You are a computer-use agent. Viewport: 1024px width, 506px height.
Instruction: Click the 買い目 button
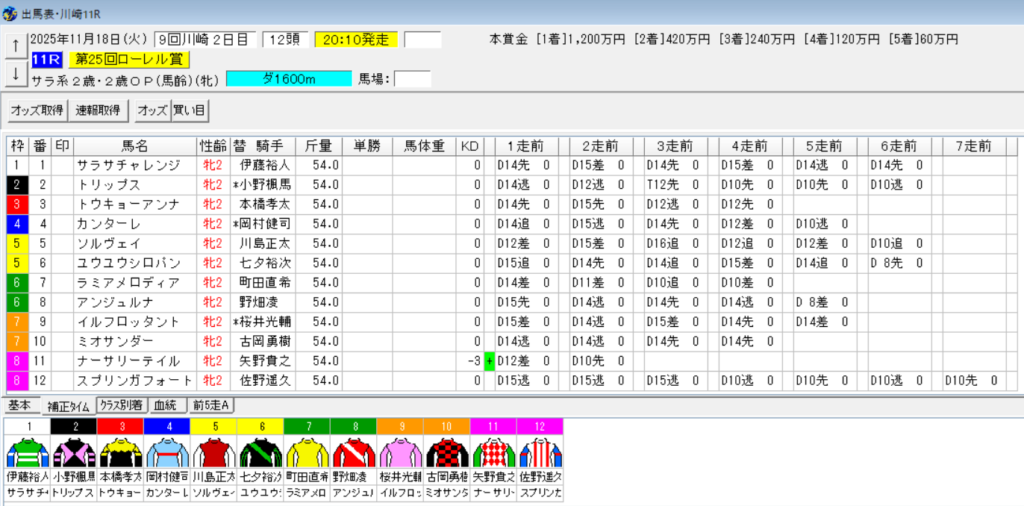click(x=189, y=111)
